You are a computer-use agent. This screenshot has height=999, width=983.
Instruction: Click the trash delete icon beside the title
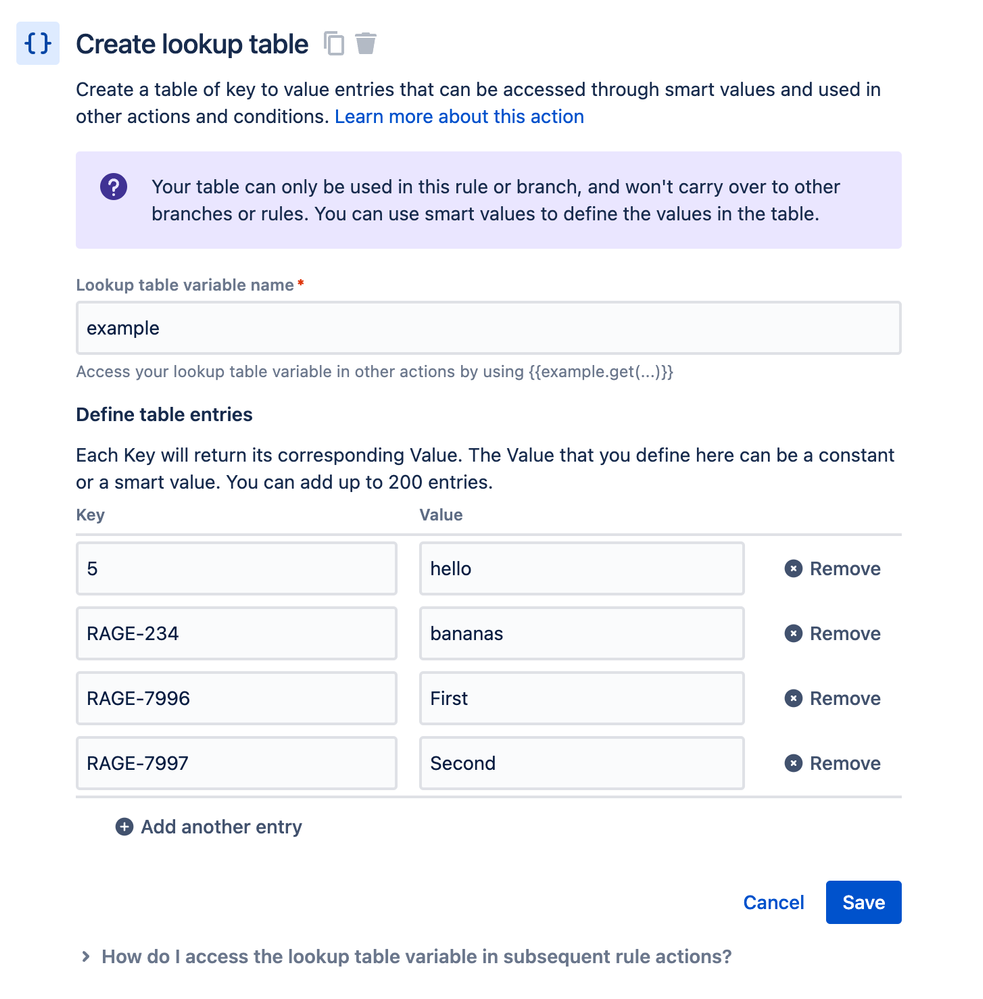coord(366,44)
